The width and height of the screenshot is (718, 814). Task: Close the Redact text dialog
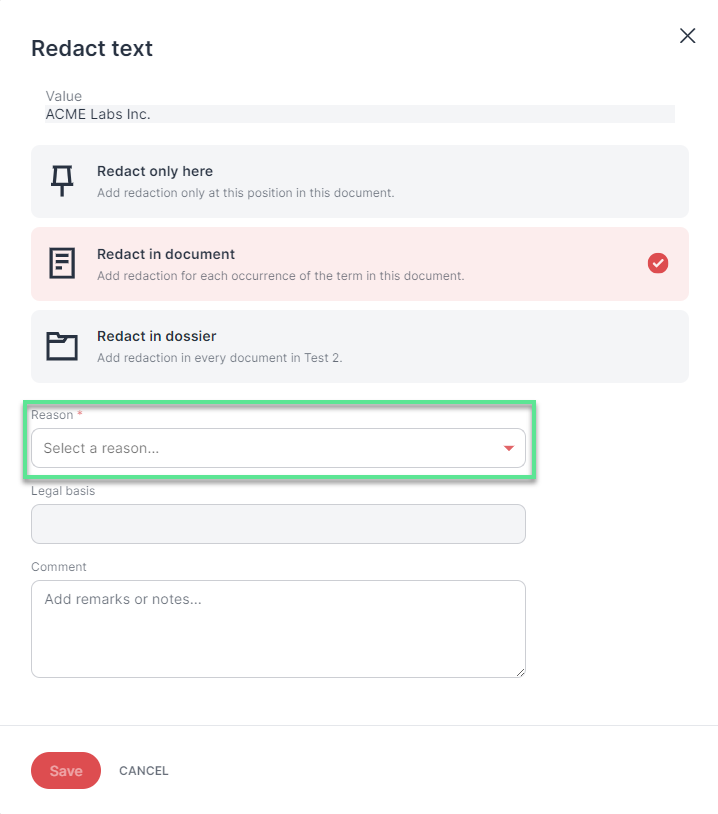(x=687, y=36)
